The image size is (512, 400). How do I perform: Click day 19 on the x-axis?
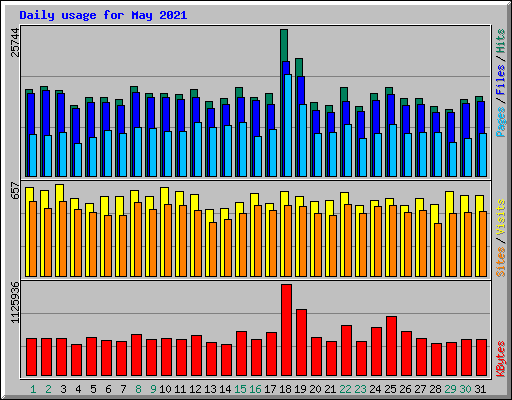[300, 389]
